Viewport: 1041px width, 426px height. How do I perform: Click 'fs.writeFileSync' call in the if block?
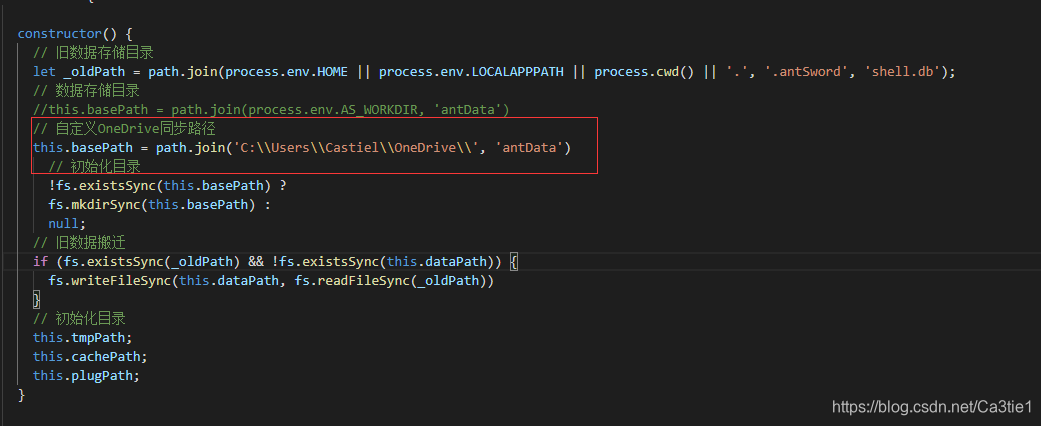(110, 281)
